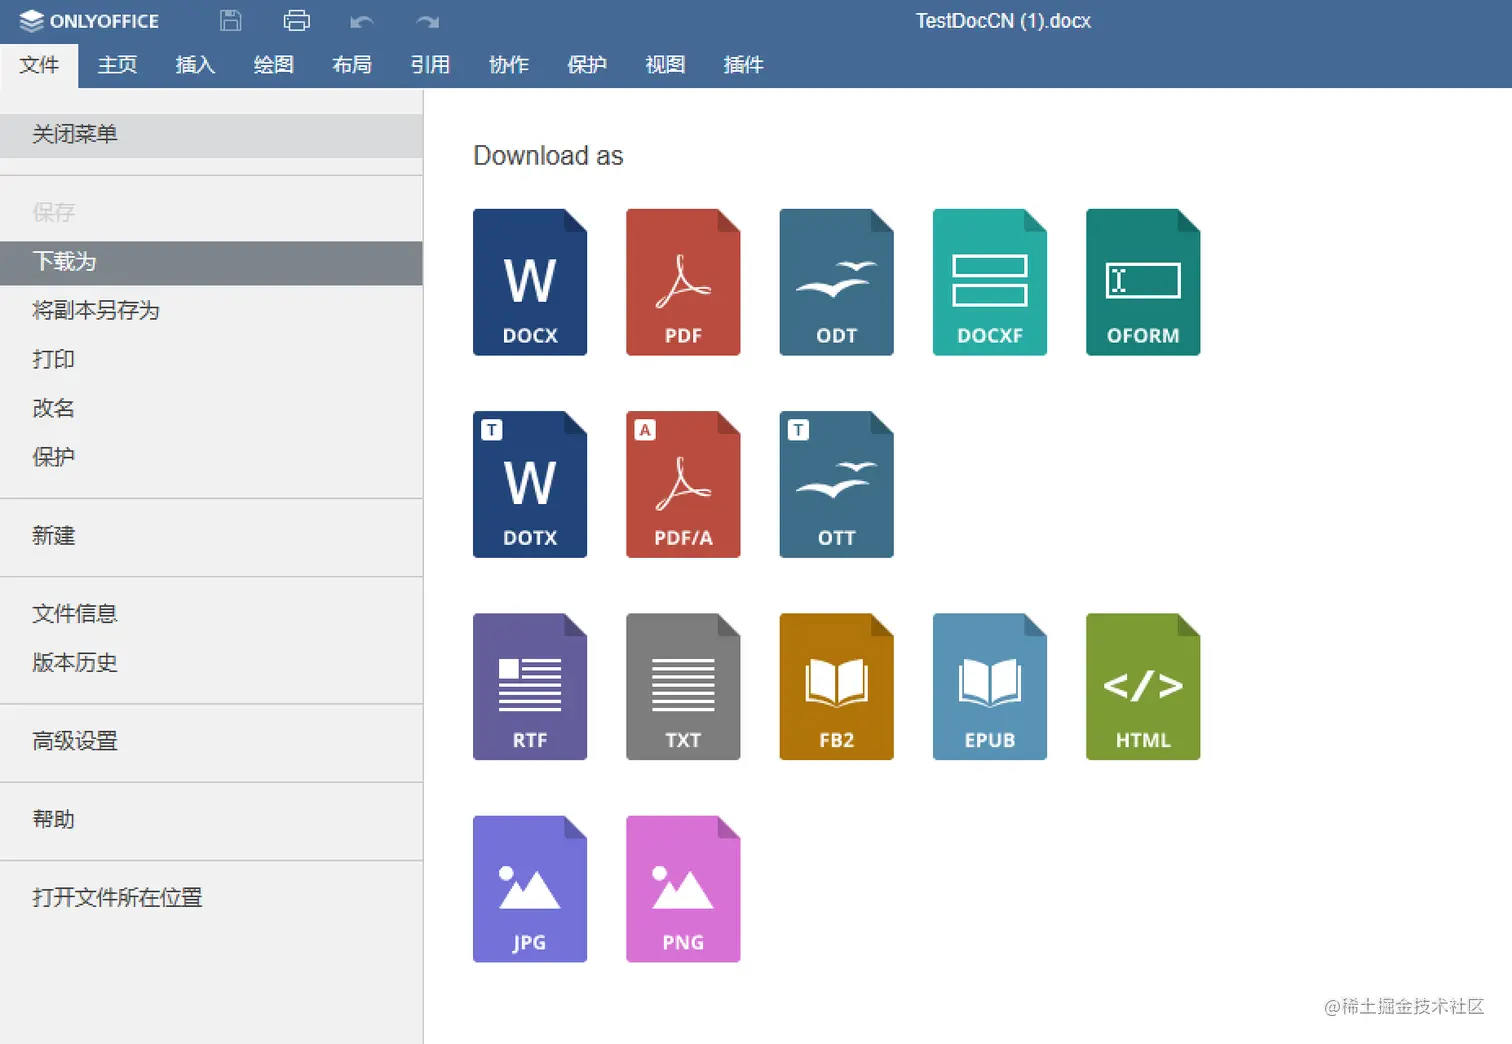Select the DOCXF form template format
This screenshot has width=1512, height=1044.
[990, 282]
